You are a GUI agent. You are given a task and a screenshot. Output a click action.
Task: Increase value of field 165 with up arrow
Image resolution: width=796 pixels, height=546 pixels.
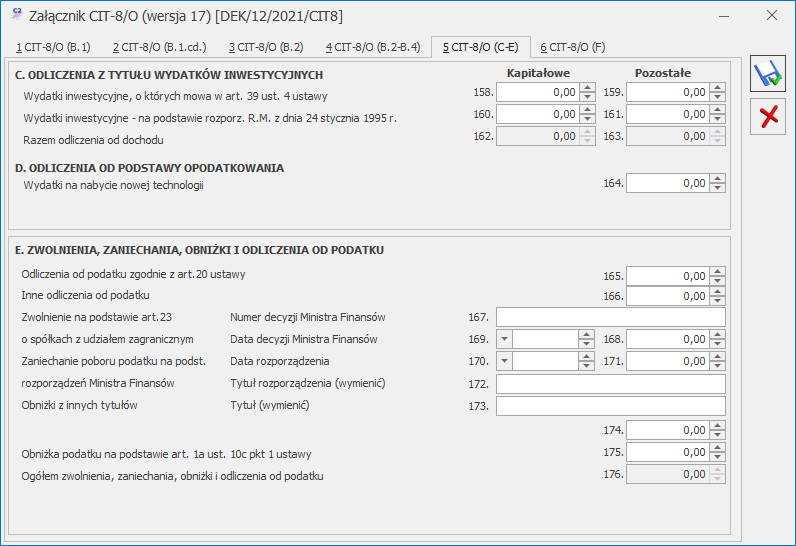(x=717, y=271)
